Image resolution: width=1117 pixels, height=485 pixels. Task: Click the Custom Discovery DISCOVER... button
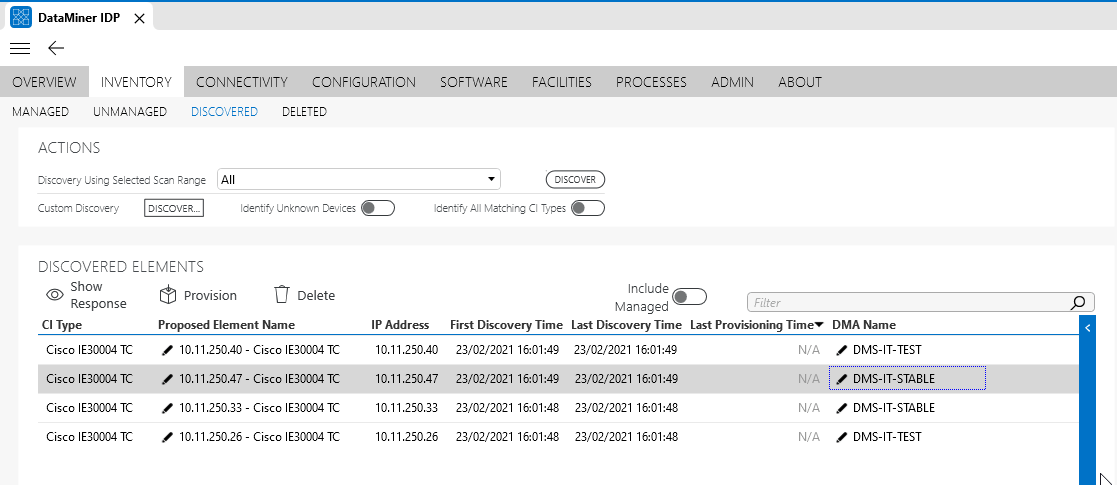pos(174,208)
